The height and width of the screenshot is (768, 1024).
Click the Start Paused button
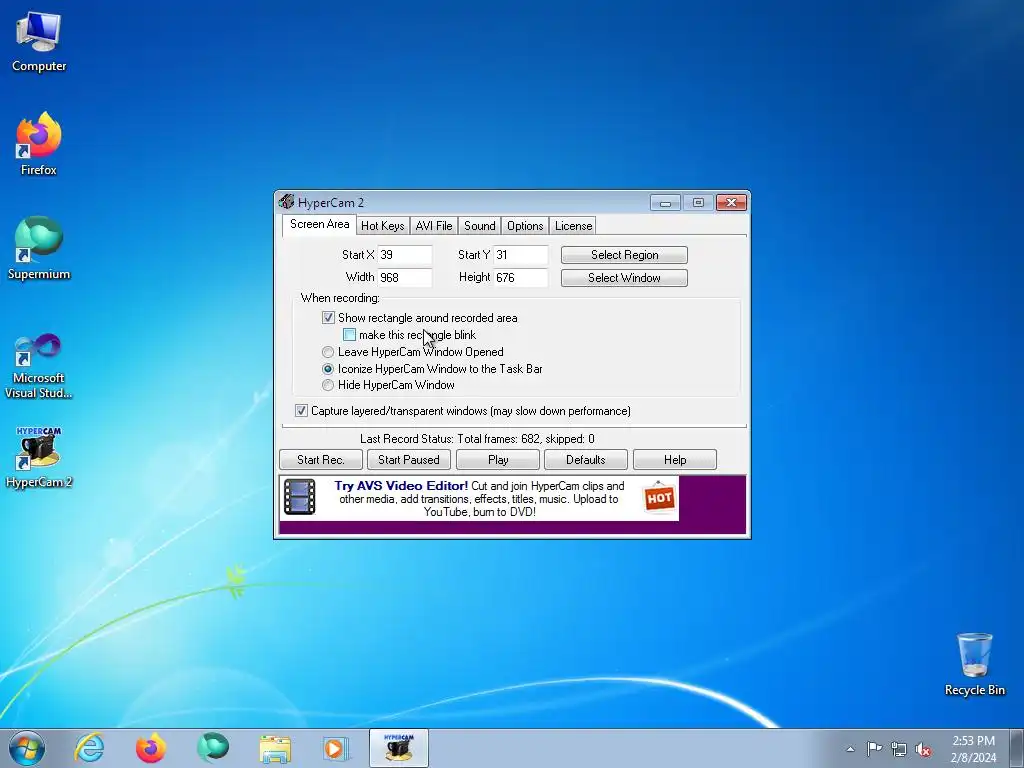[409, 460]
